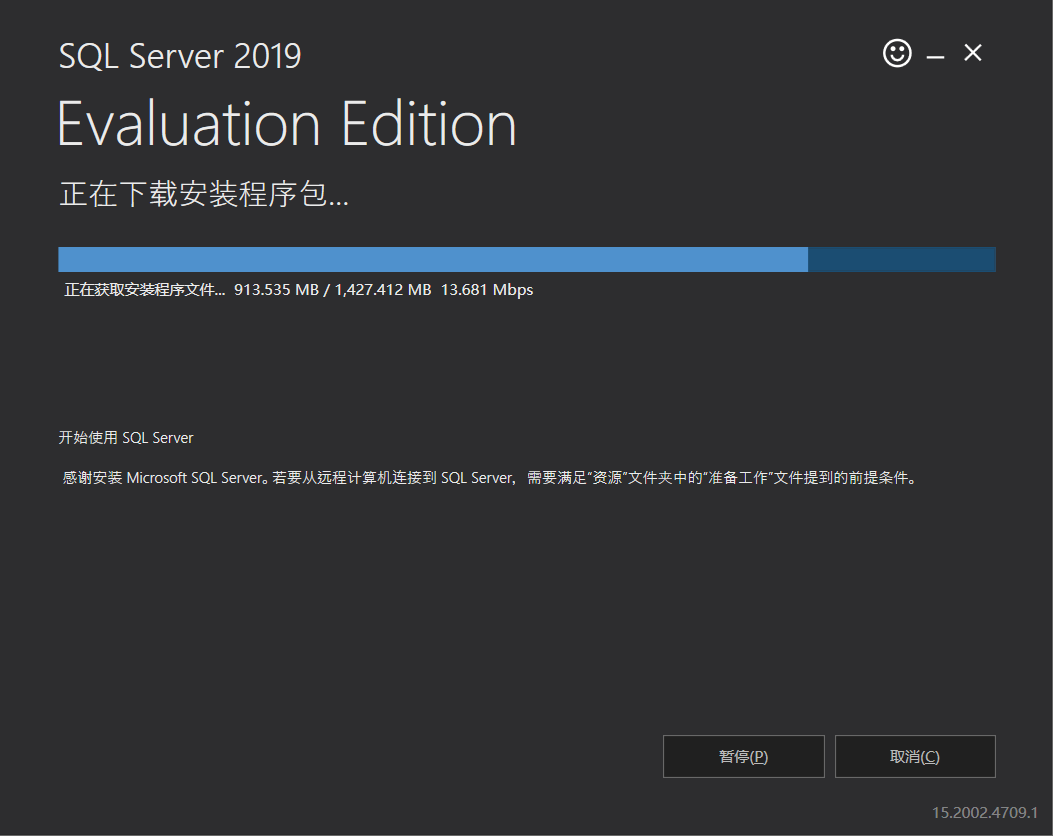Click the Evaluation Edition heading
Image resolution: width=1053 pixels, height=836 pixels.
[286, 123]
